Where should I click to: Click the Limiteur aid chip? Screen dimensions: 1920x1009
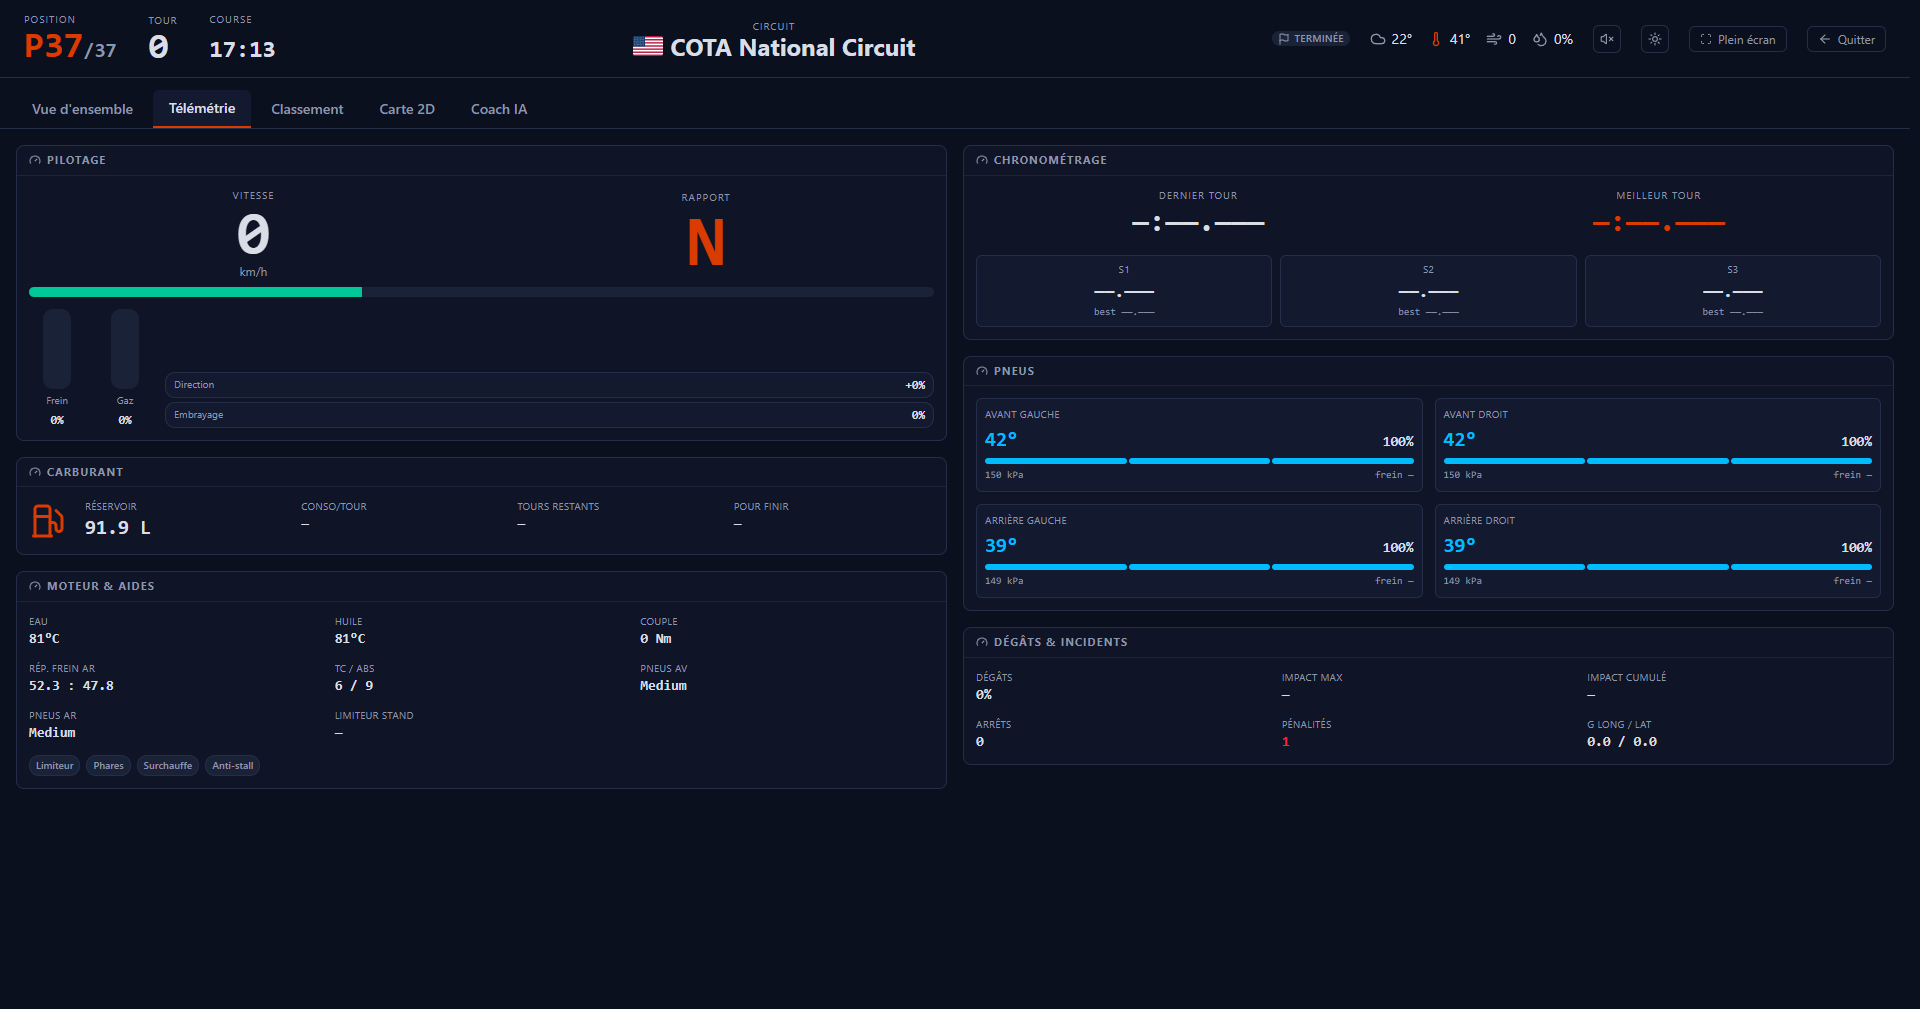pyautogui.click(x=55, y=766)
